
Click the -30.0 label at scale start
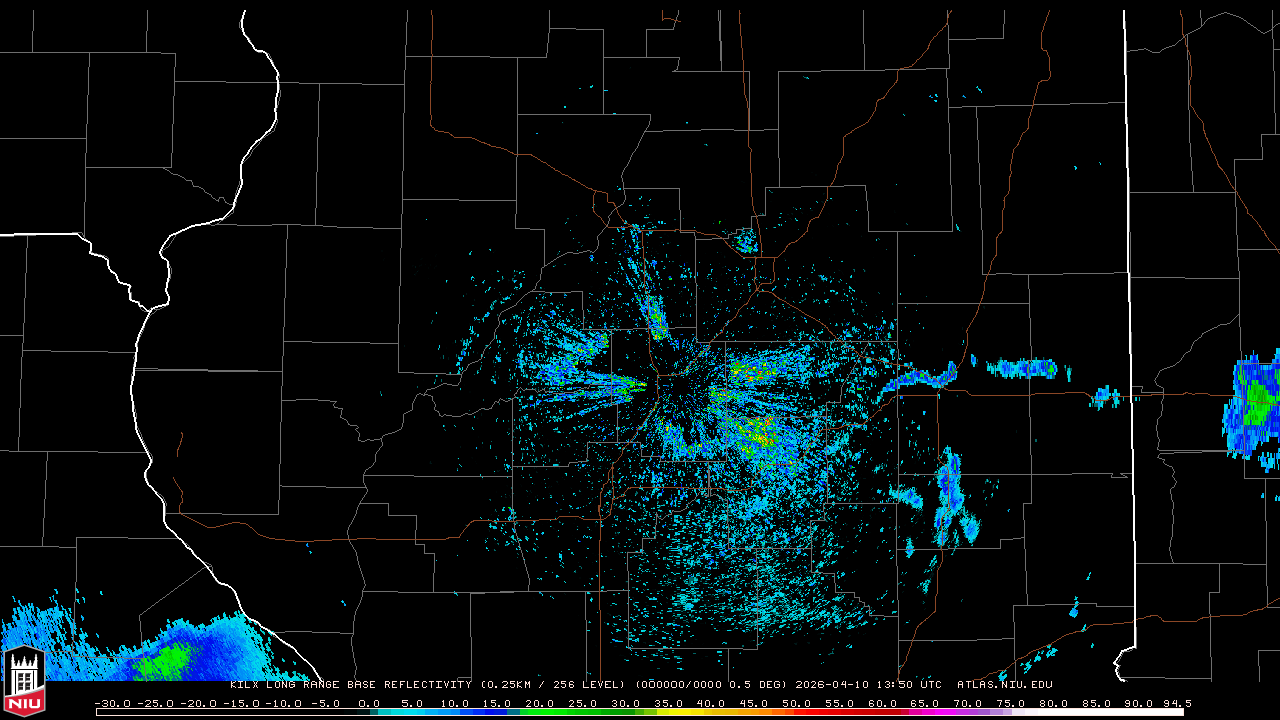(x=112, y=703)
